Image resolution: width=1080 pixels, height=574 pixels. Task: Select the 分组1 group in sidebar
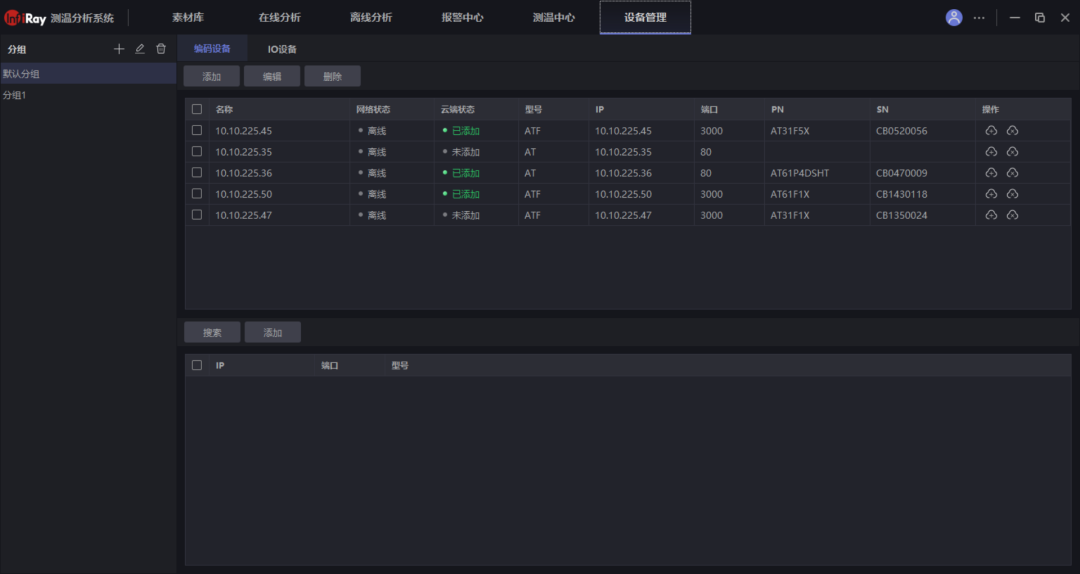(x=14, y=95)
